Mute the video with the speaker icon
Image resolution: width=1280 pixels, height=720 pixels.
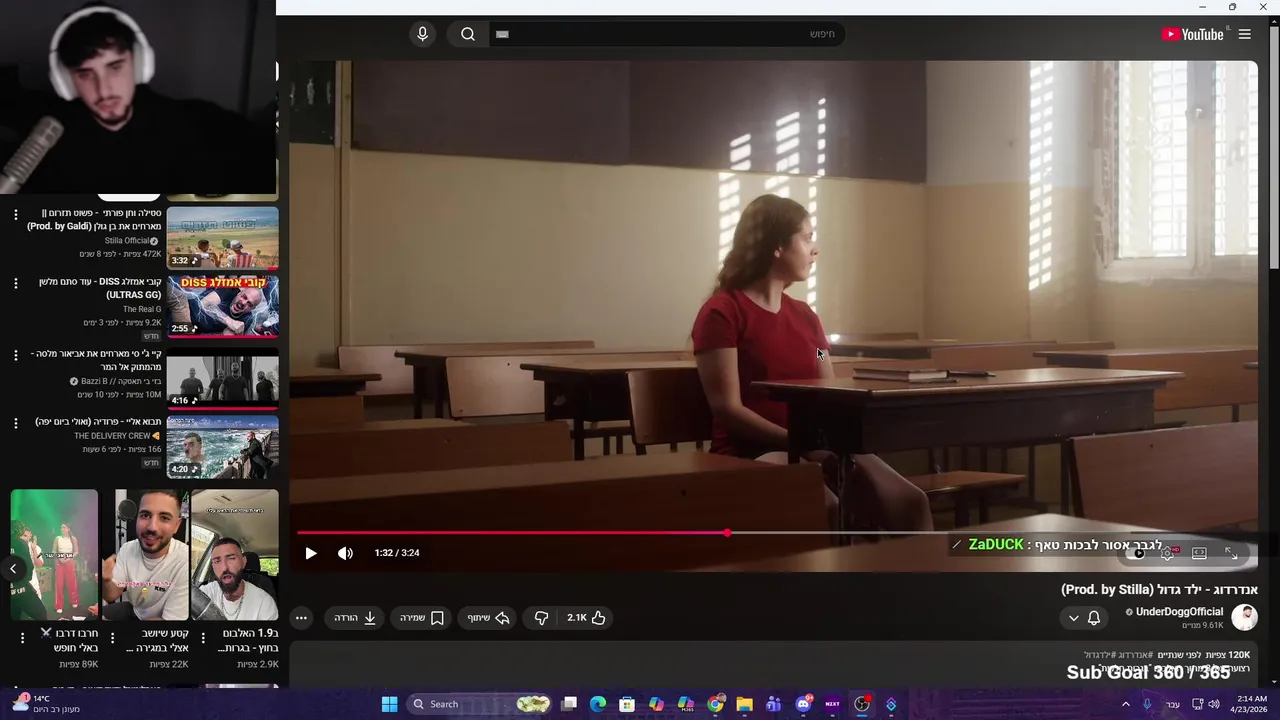click(x=345, y=553)
